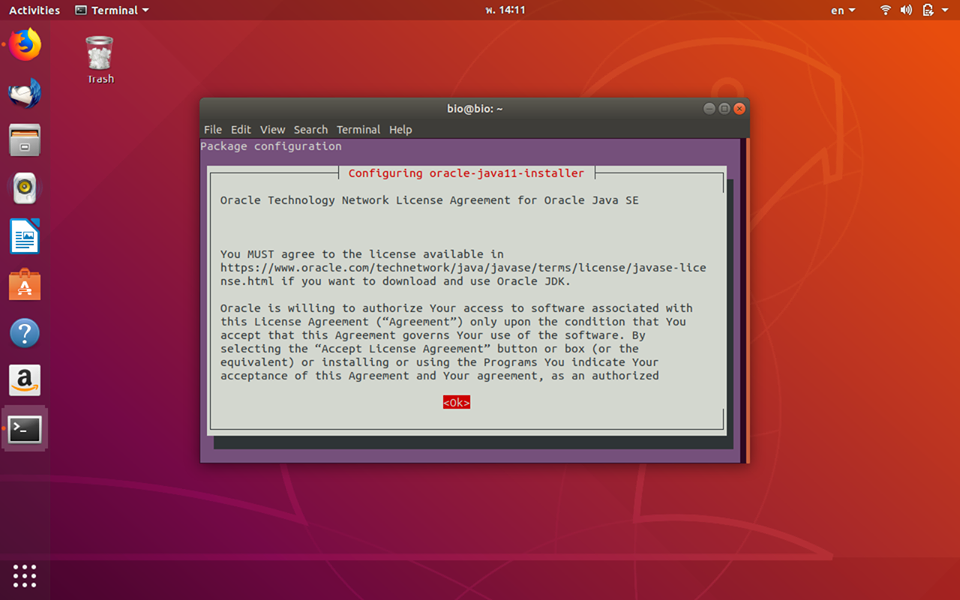Open the Files manager in the dock
Screen dimensions: 960x600
(24, 140)
